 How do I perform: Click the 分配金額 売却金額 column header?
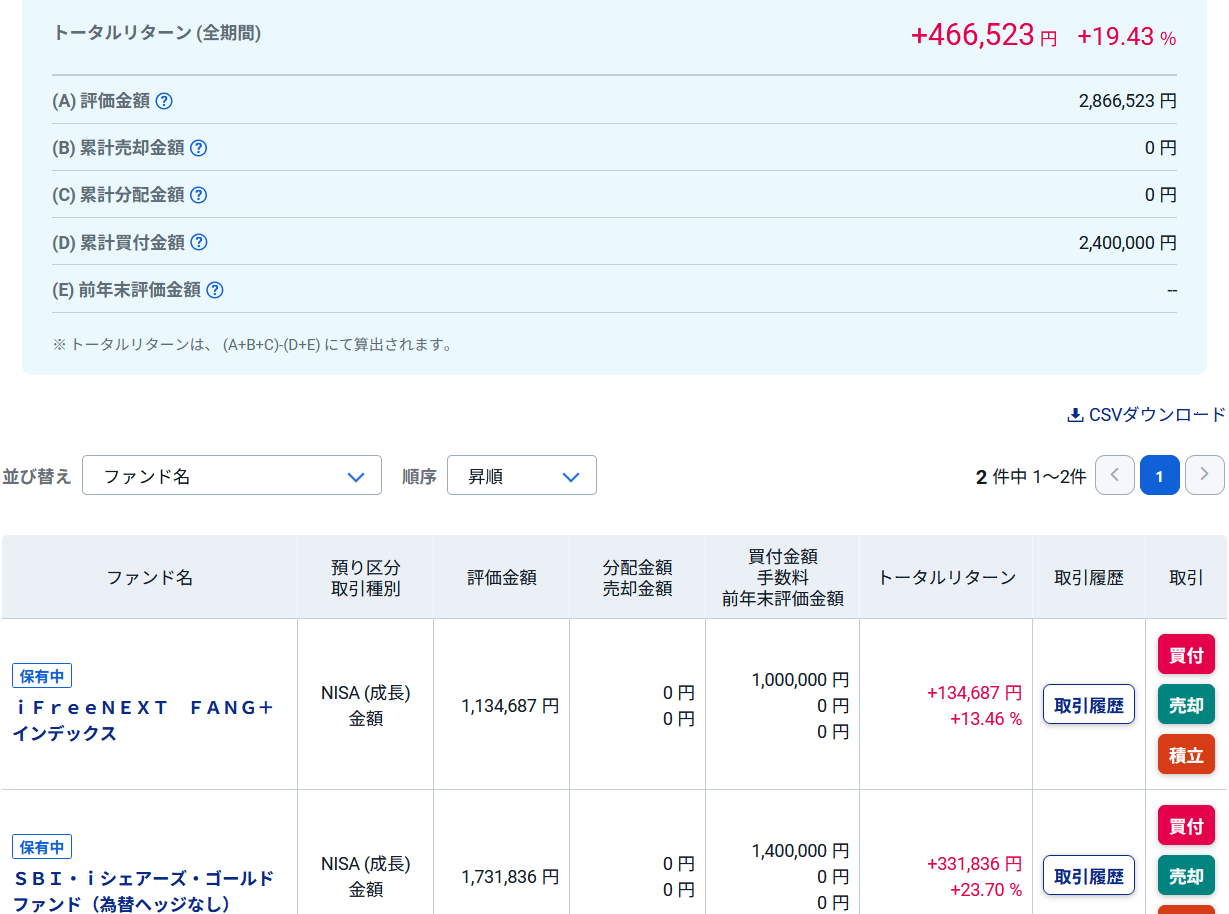click(638, 577)
